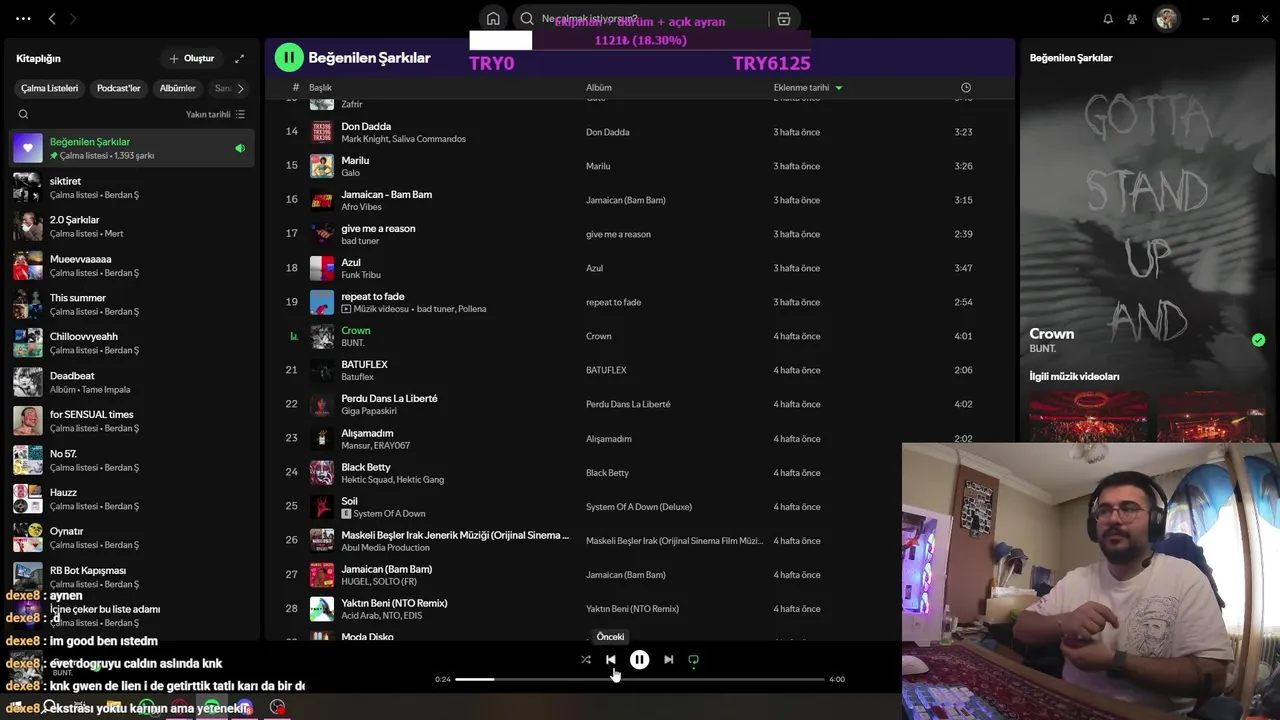Open the Oynatır playlist

(x=130, y=538)
